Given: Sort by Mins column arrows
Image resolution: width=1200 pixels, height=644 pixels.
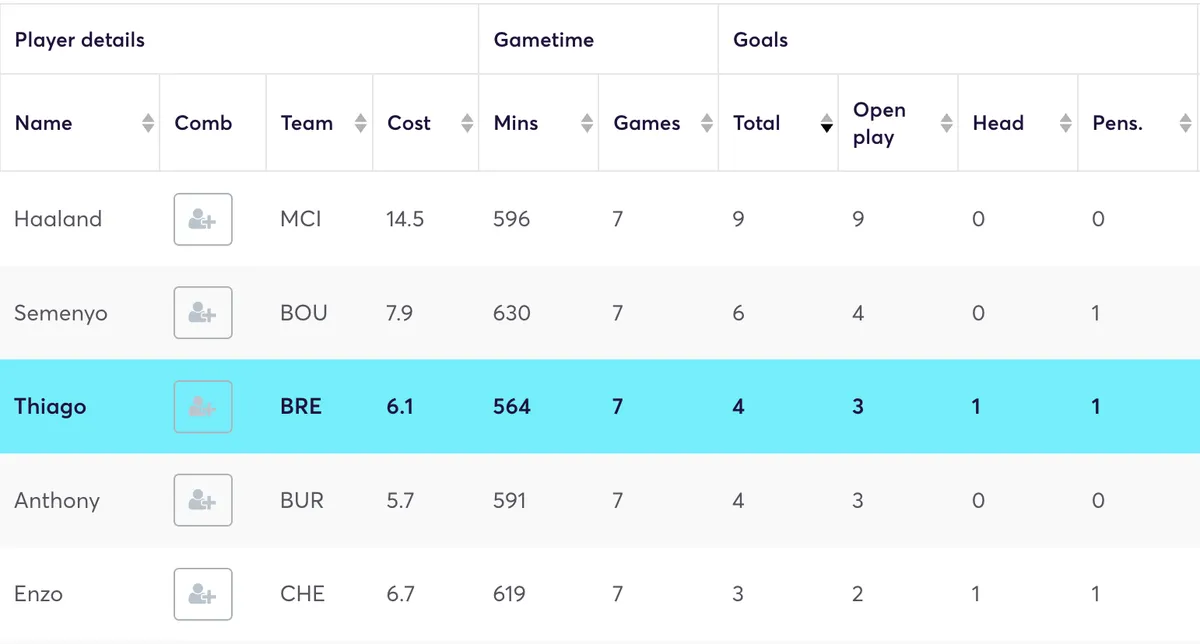Looking at the screenshot, I should click(587, 123).
